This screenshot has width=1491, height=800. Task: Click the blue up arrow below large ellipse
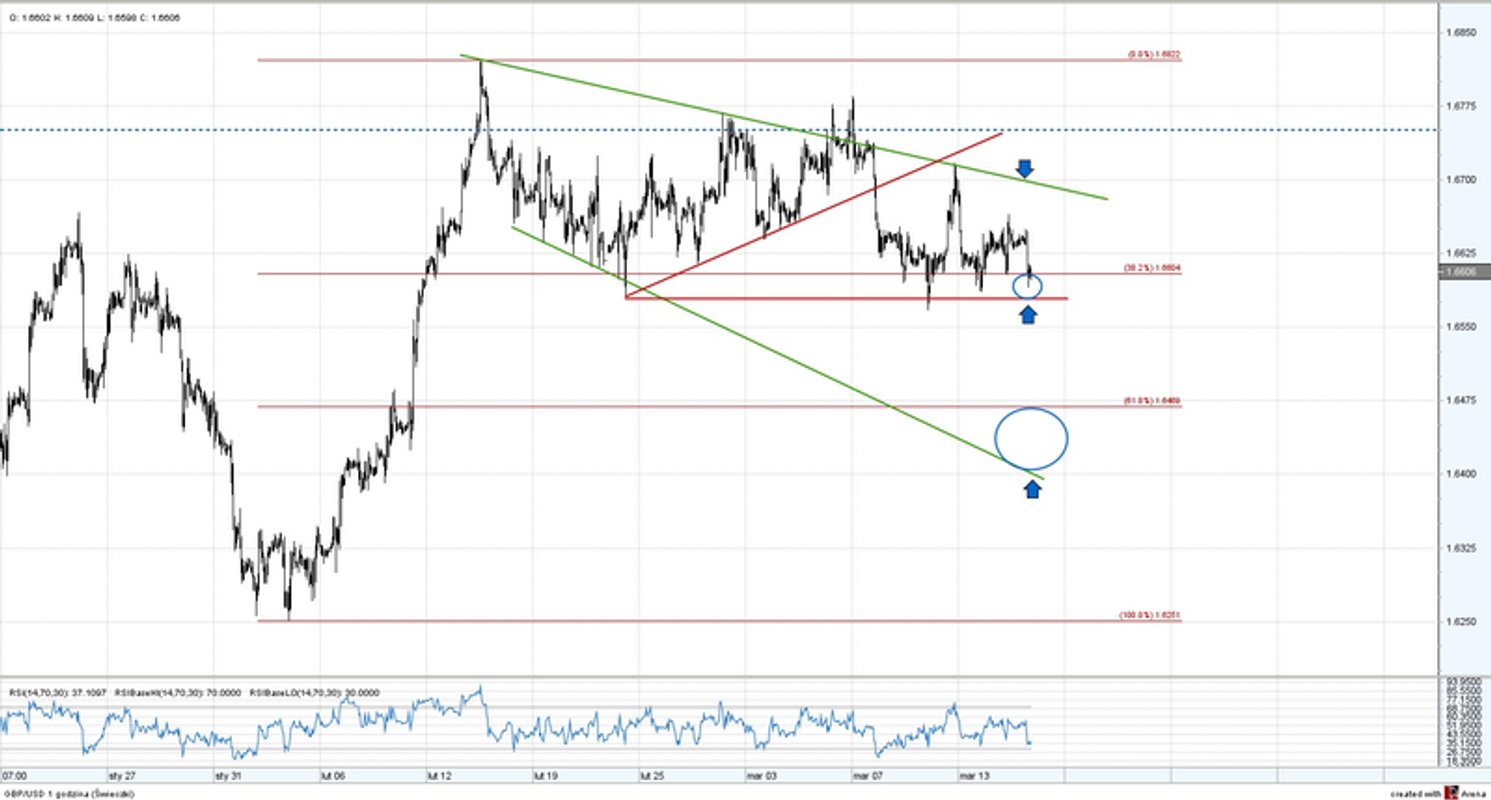click(1032, 488)
